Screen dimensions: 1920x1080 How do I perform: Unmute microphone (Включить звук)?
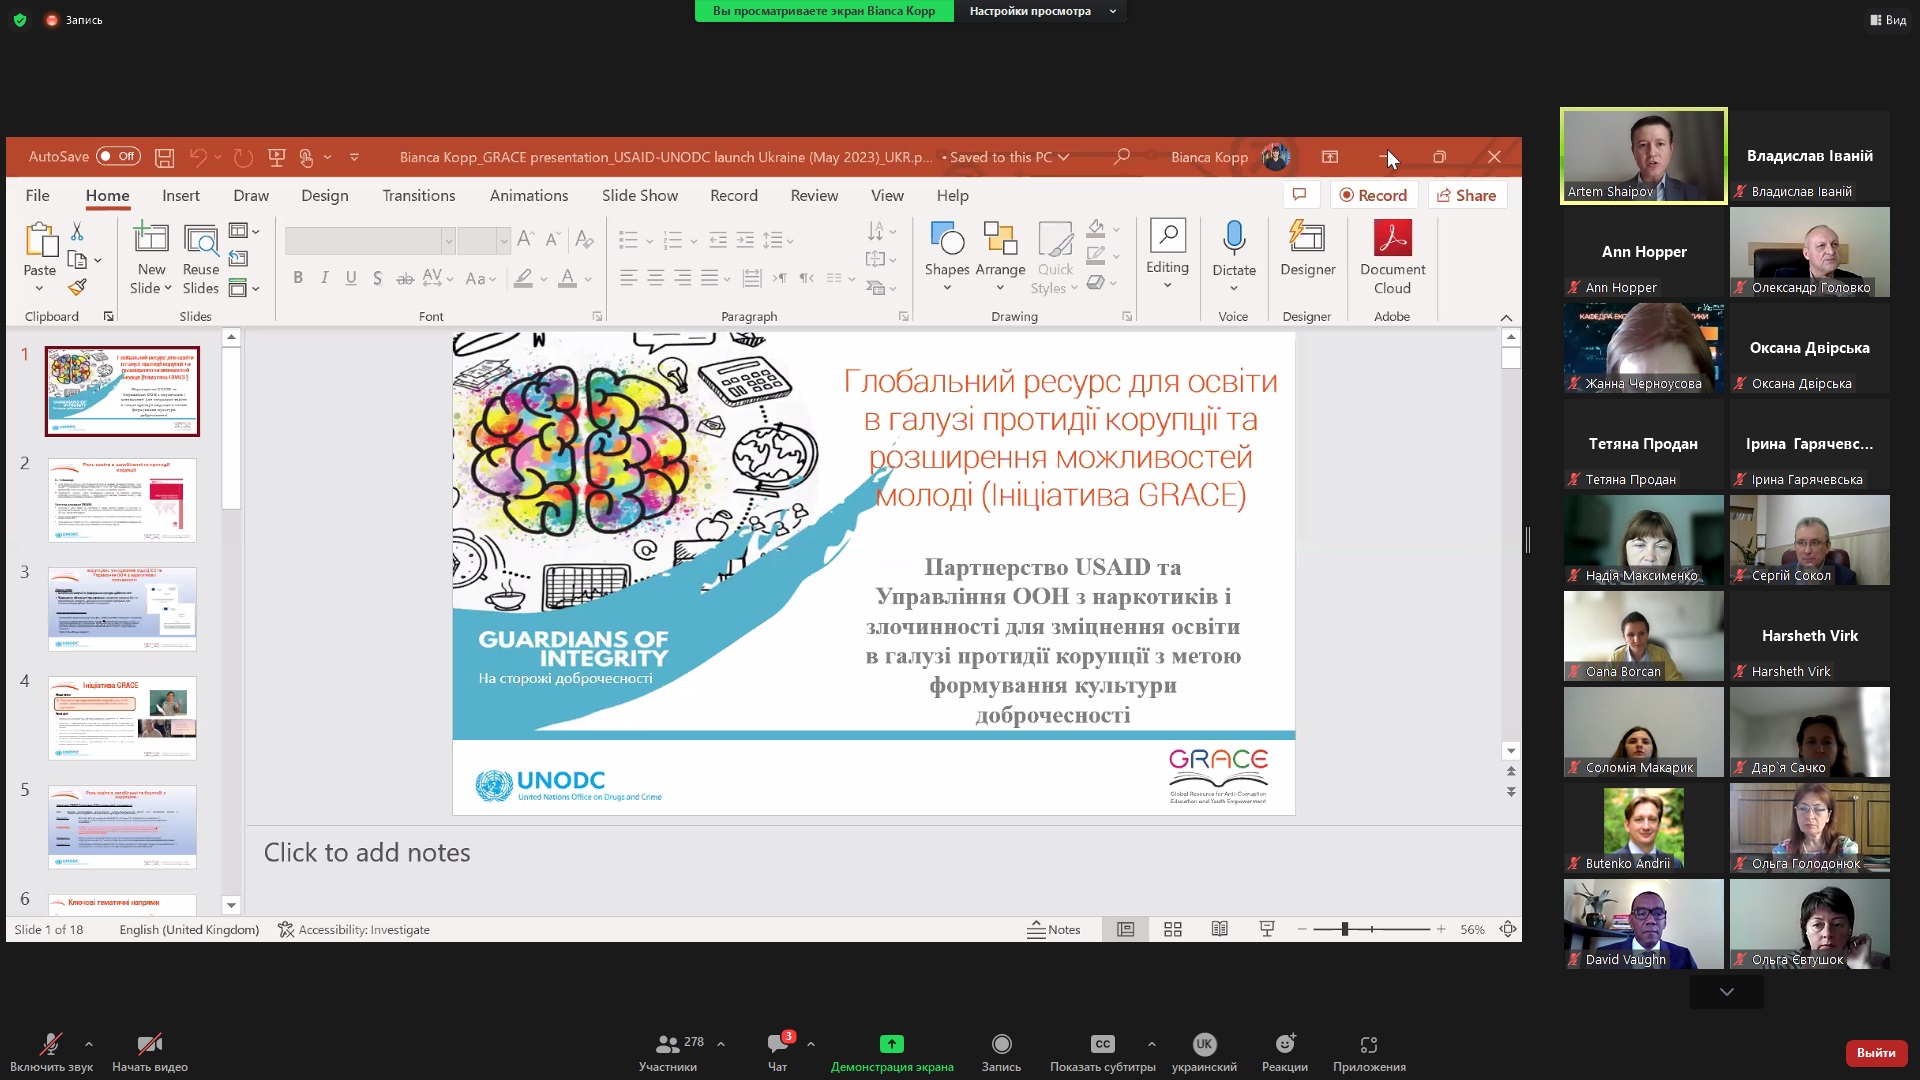point(51,1053)
